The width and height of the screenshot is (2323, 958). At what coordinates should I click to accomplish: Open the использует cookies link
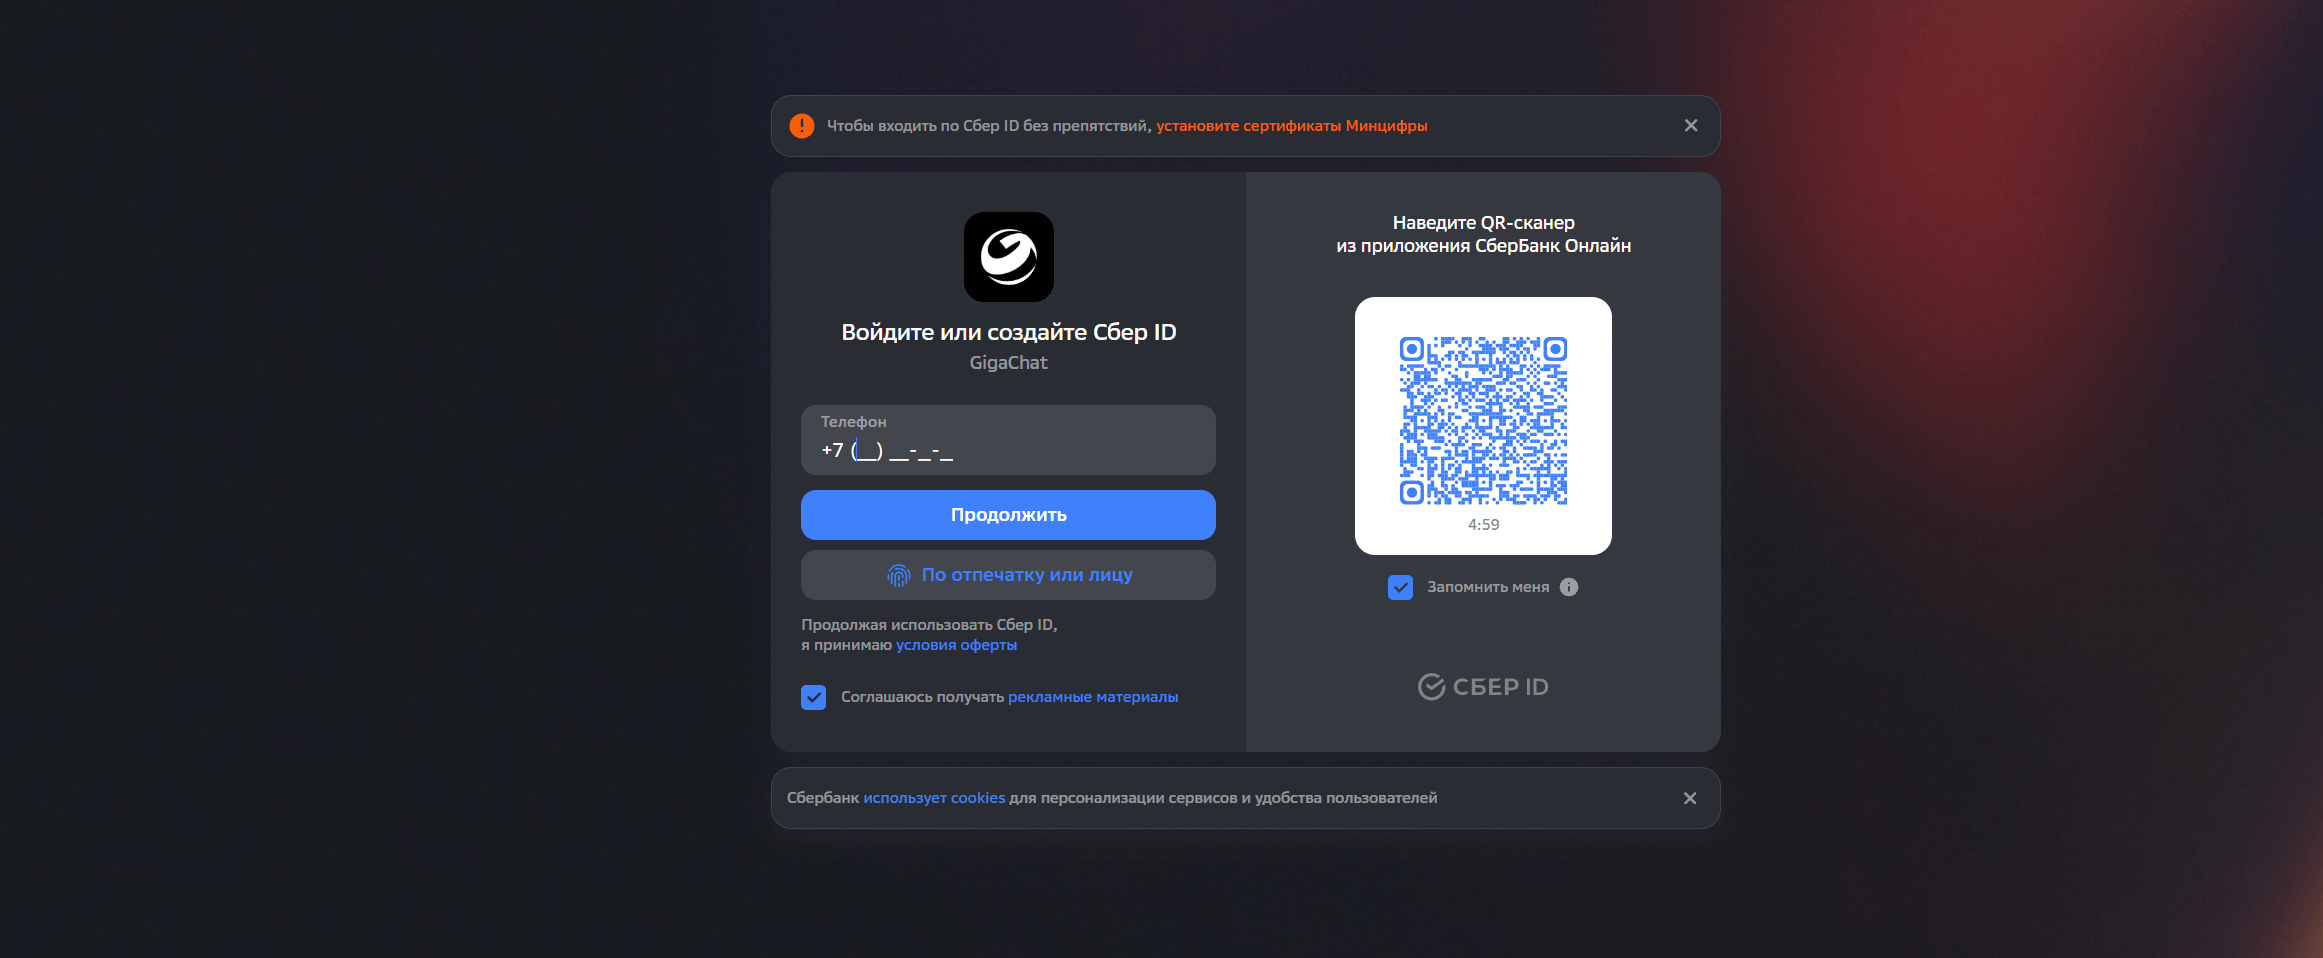coord(934,798)
